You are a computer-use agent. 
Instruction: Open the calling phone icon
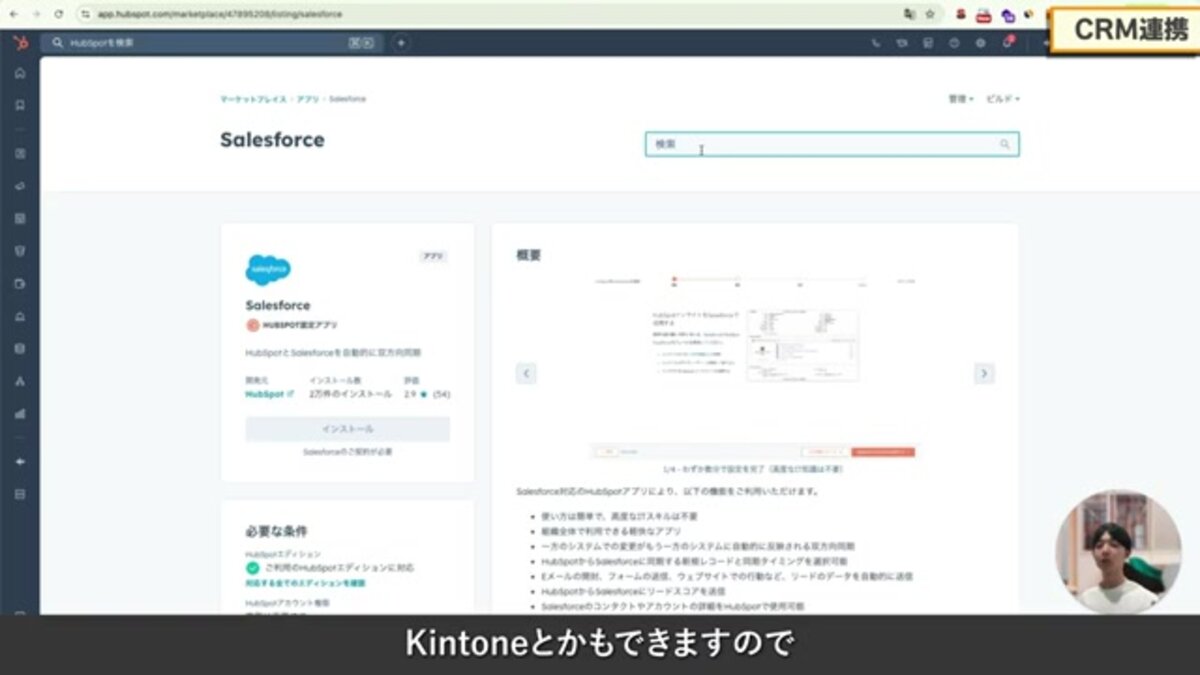click(877, 43)
